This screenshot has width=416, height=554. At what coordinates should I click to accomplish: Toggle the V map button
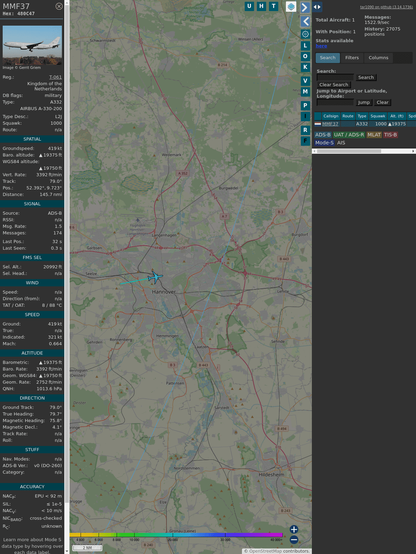305,81
